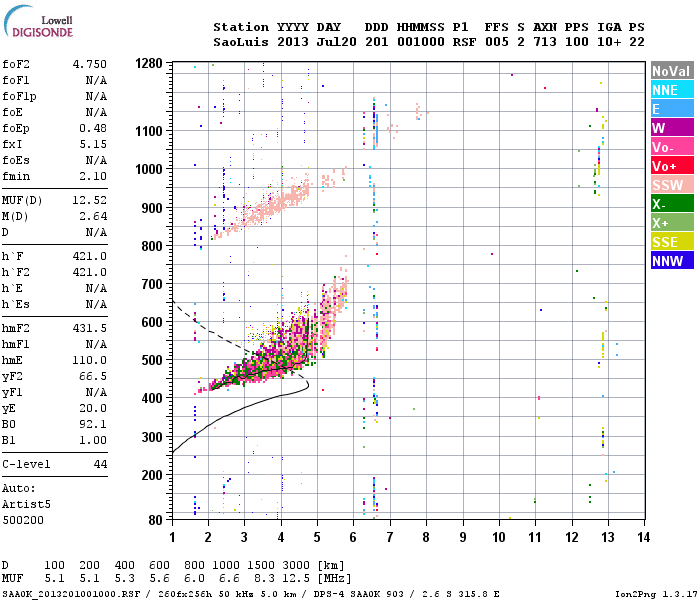Click the 80 km y-axis label
Screen dimensions: 700x600
155,520
